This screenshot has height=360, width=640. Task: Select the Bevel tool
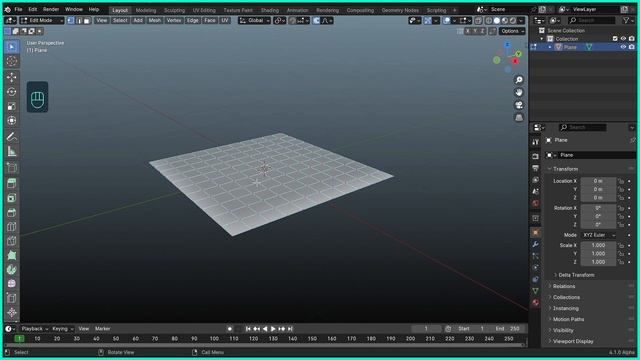click(x=12, y=212)
